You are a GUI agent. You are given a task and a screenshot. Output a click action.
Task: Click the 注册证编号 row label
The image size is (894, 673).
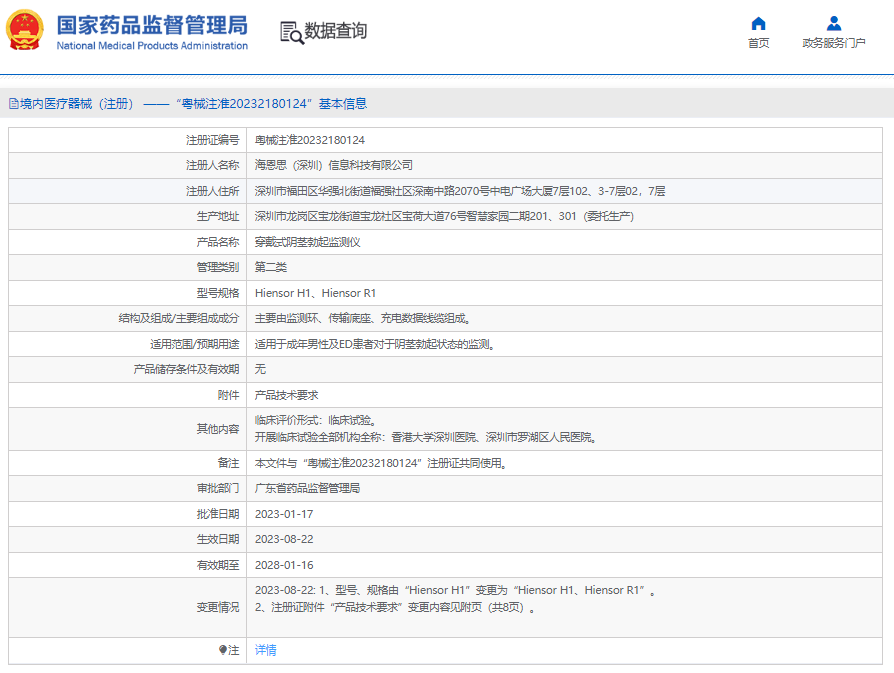coord(213,140)
